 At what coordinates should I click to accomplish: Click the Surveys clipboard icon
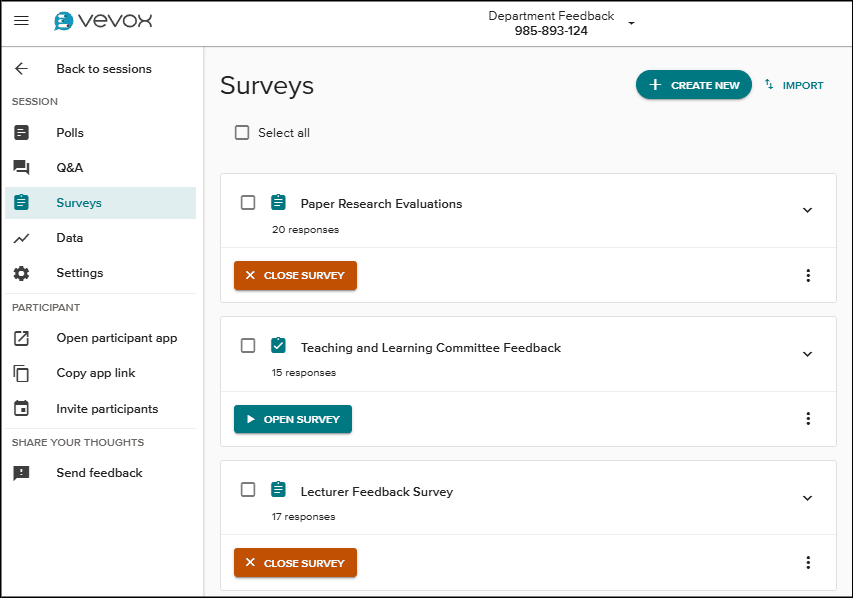tap(21, 202)
